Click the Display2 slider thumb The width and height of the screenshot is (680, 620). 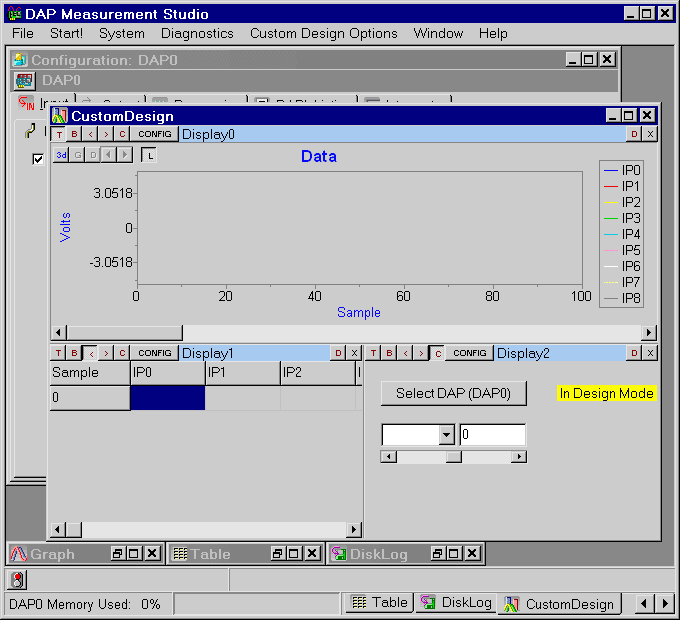[x=454, y=457]
